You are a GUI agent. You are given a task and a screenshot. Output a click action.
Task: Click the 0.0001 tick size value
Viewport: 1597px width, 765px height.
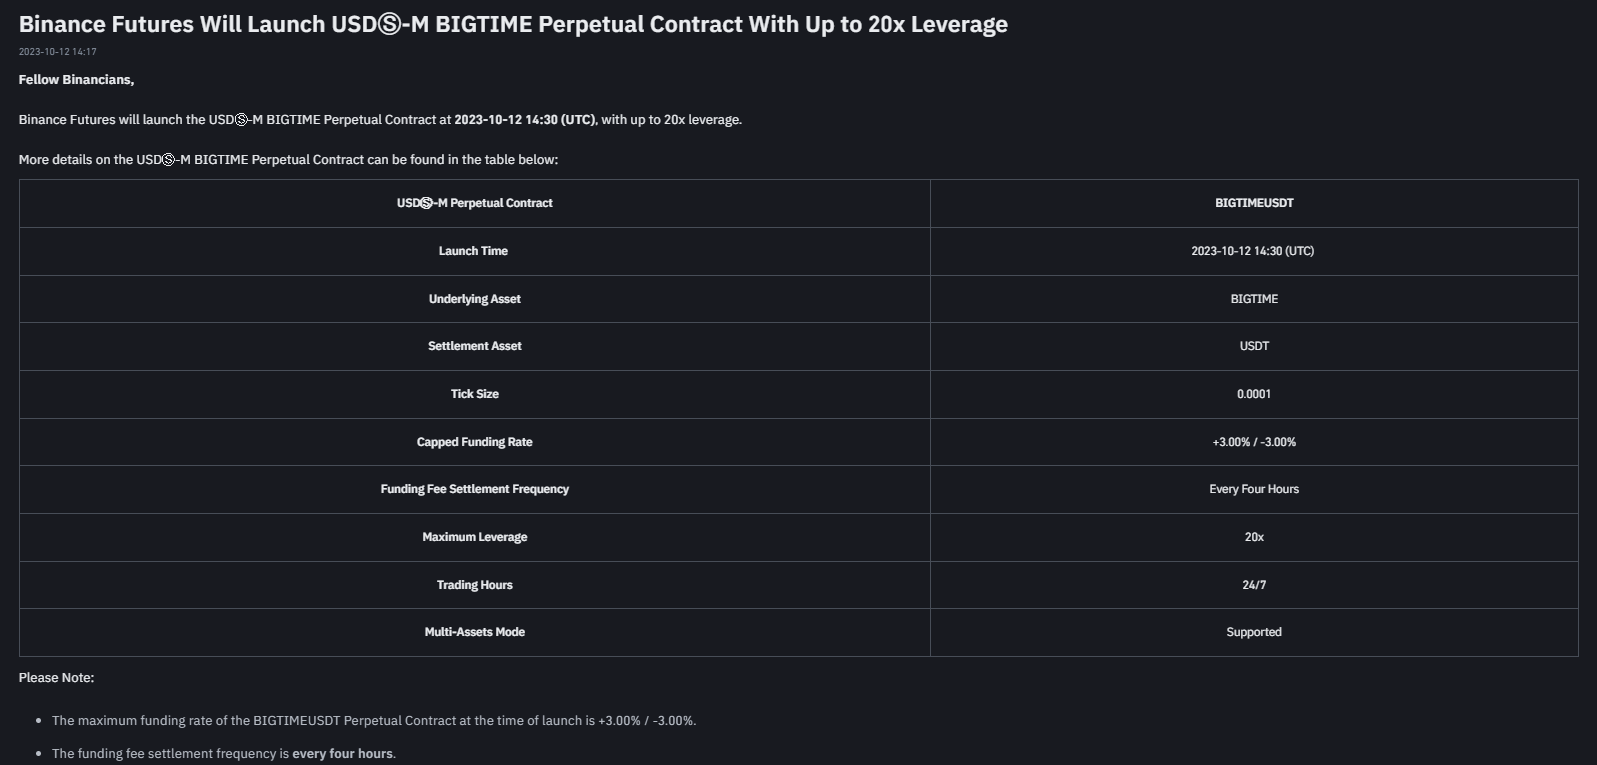(1254, 394)
